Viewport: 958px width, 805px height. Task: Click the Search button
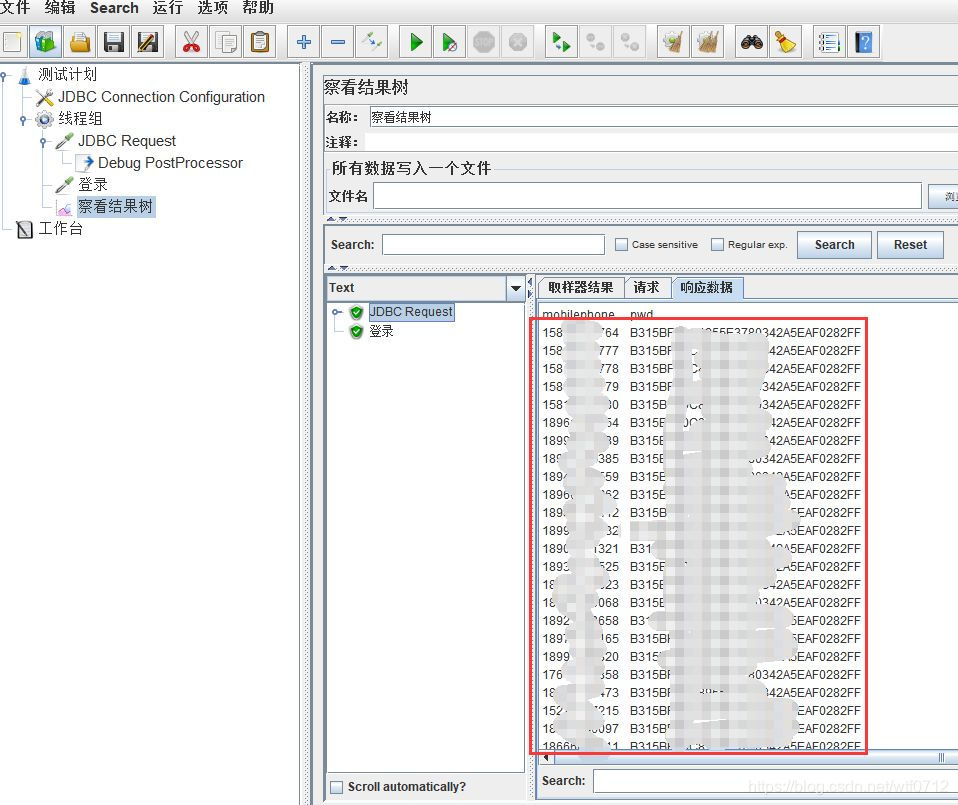click(x=834, y=245)
